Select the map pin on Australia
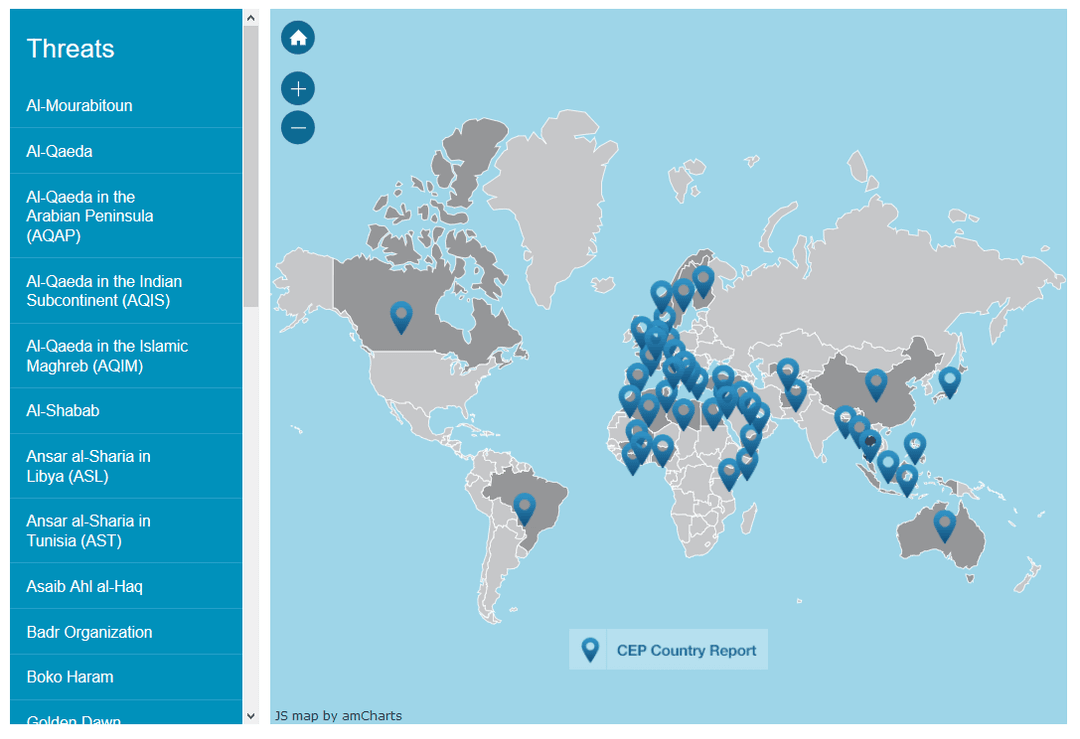Viewport: 1080px width, 739px height. coord(944,523)
